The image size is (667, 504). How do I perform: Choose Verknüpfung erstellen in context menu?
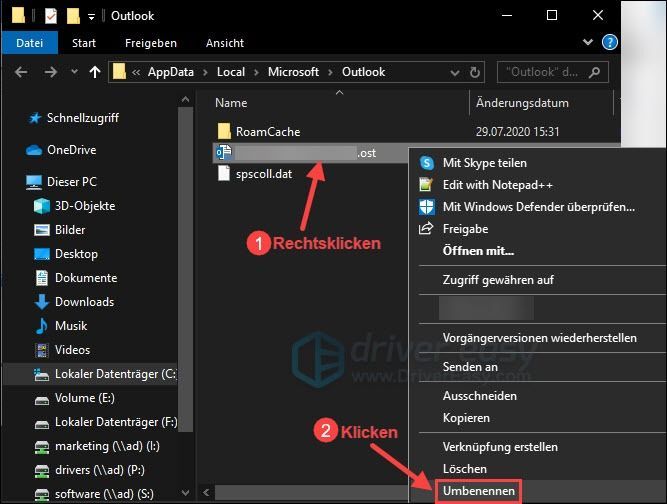click(x=500, y=447)
